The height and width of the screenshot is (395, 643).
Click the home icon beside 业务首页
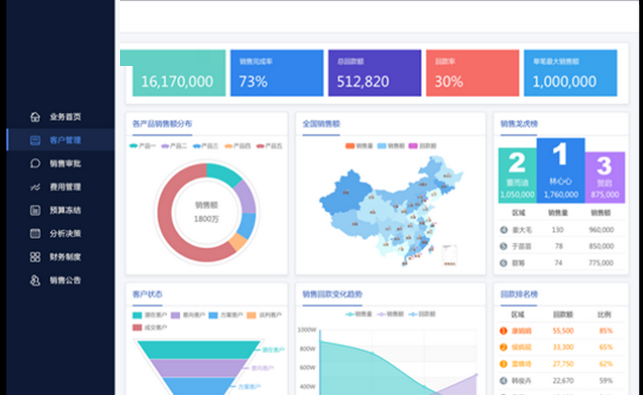pos(35,117)
